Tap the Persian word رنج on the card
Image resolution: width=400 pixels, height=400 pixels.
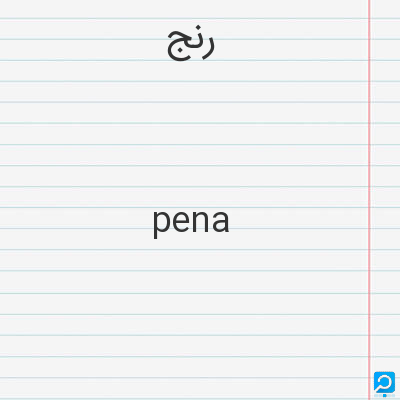pyautogui.click(x=191, y=43)
